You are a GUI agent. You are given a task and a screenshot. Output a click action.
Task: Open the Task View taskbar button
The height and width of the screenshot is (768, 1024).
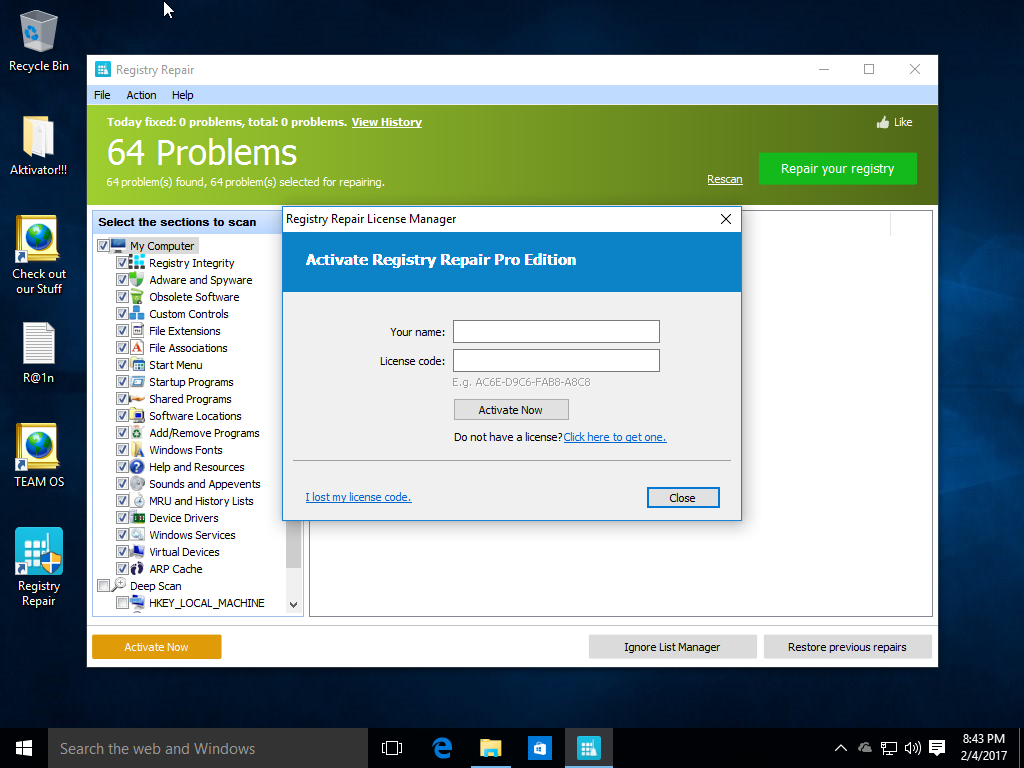pyautogui.click(x=392, y=748)
